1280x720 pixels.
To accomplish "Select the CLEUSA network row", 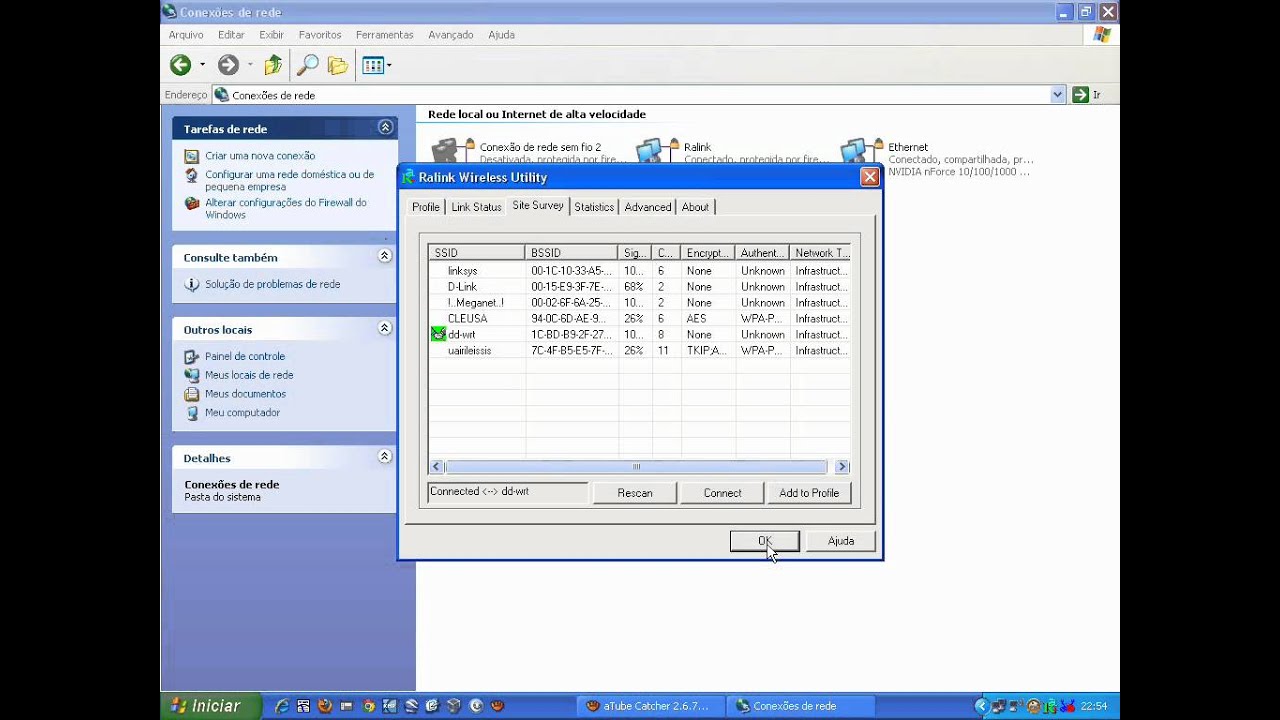I will [x=640, y=319].
